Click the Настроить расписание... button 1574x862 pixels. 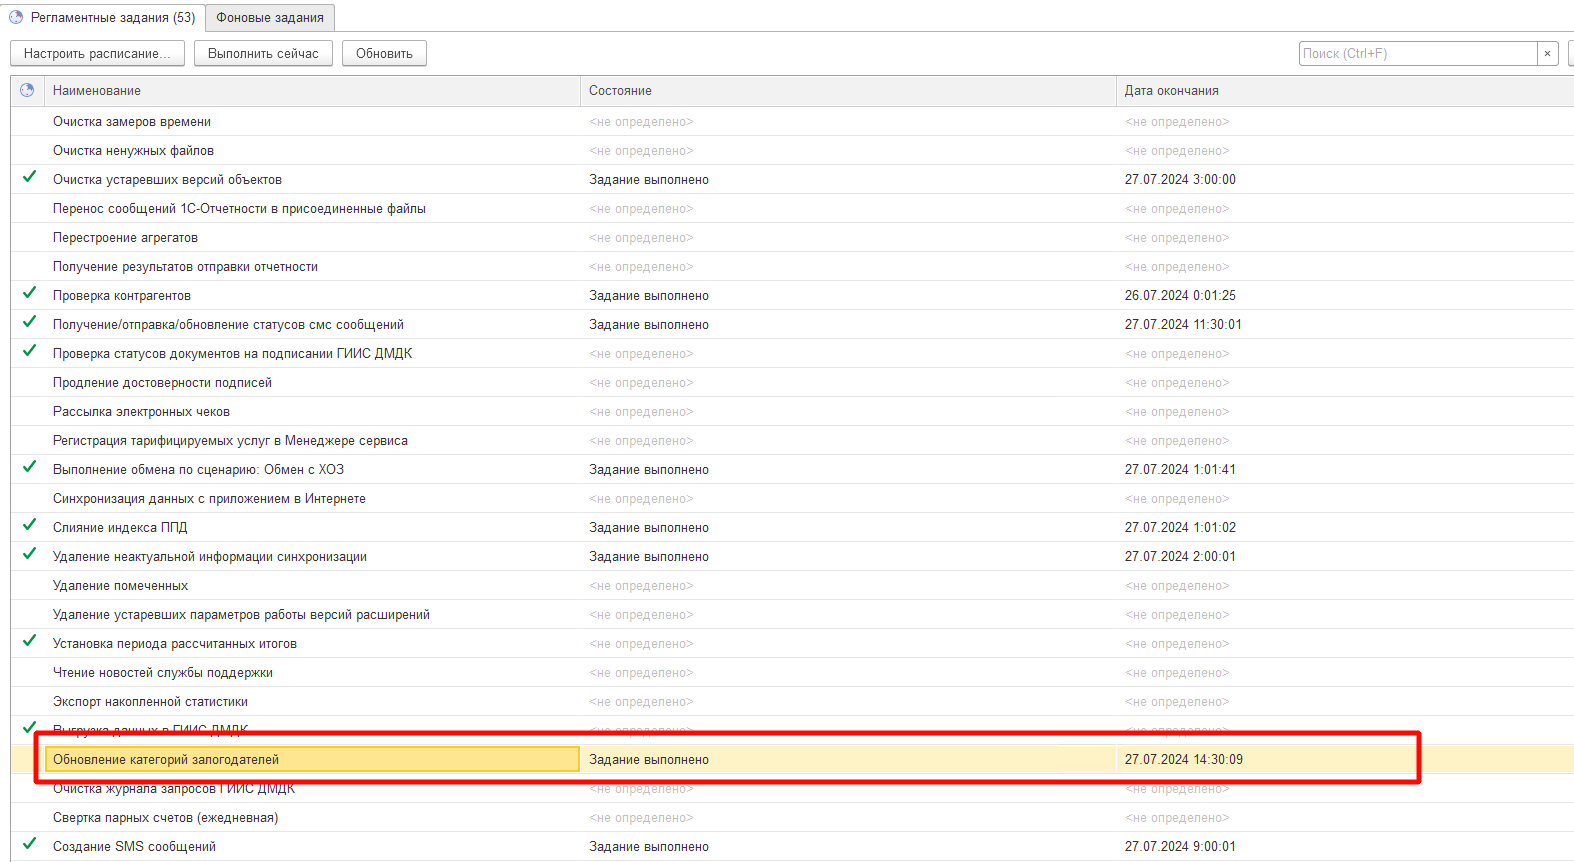(97, 53)
